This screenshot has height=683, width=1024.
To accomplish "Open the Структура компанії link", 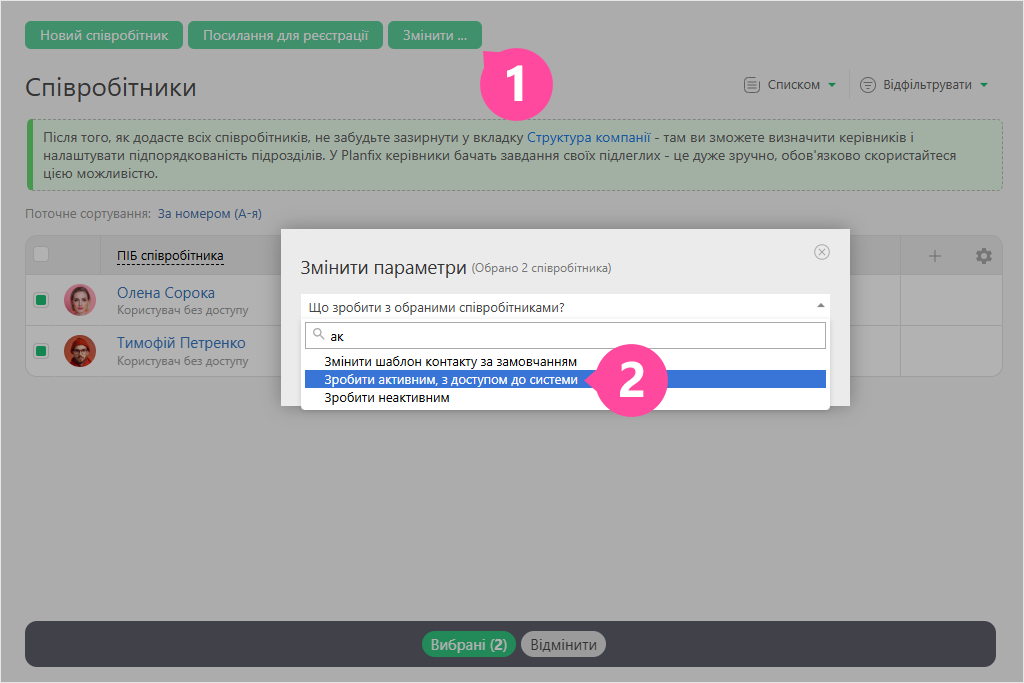I will click(588, 138).
